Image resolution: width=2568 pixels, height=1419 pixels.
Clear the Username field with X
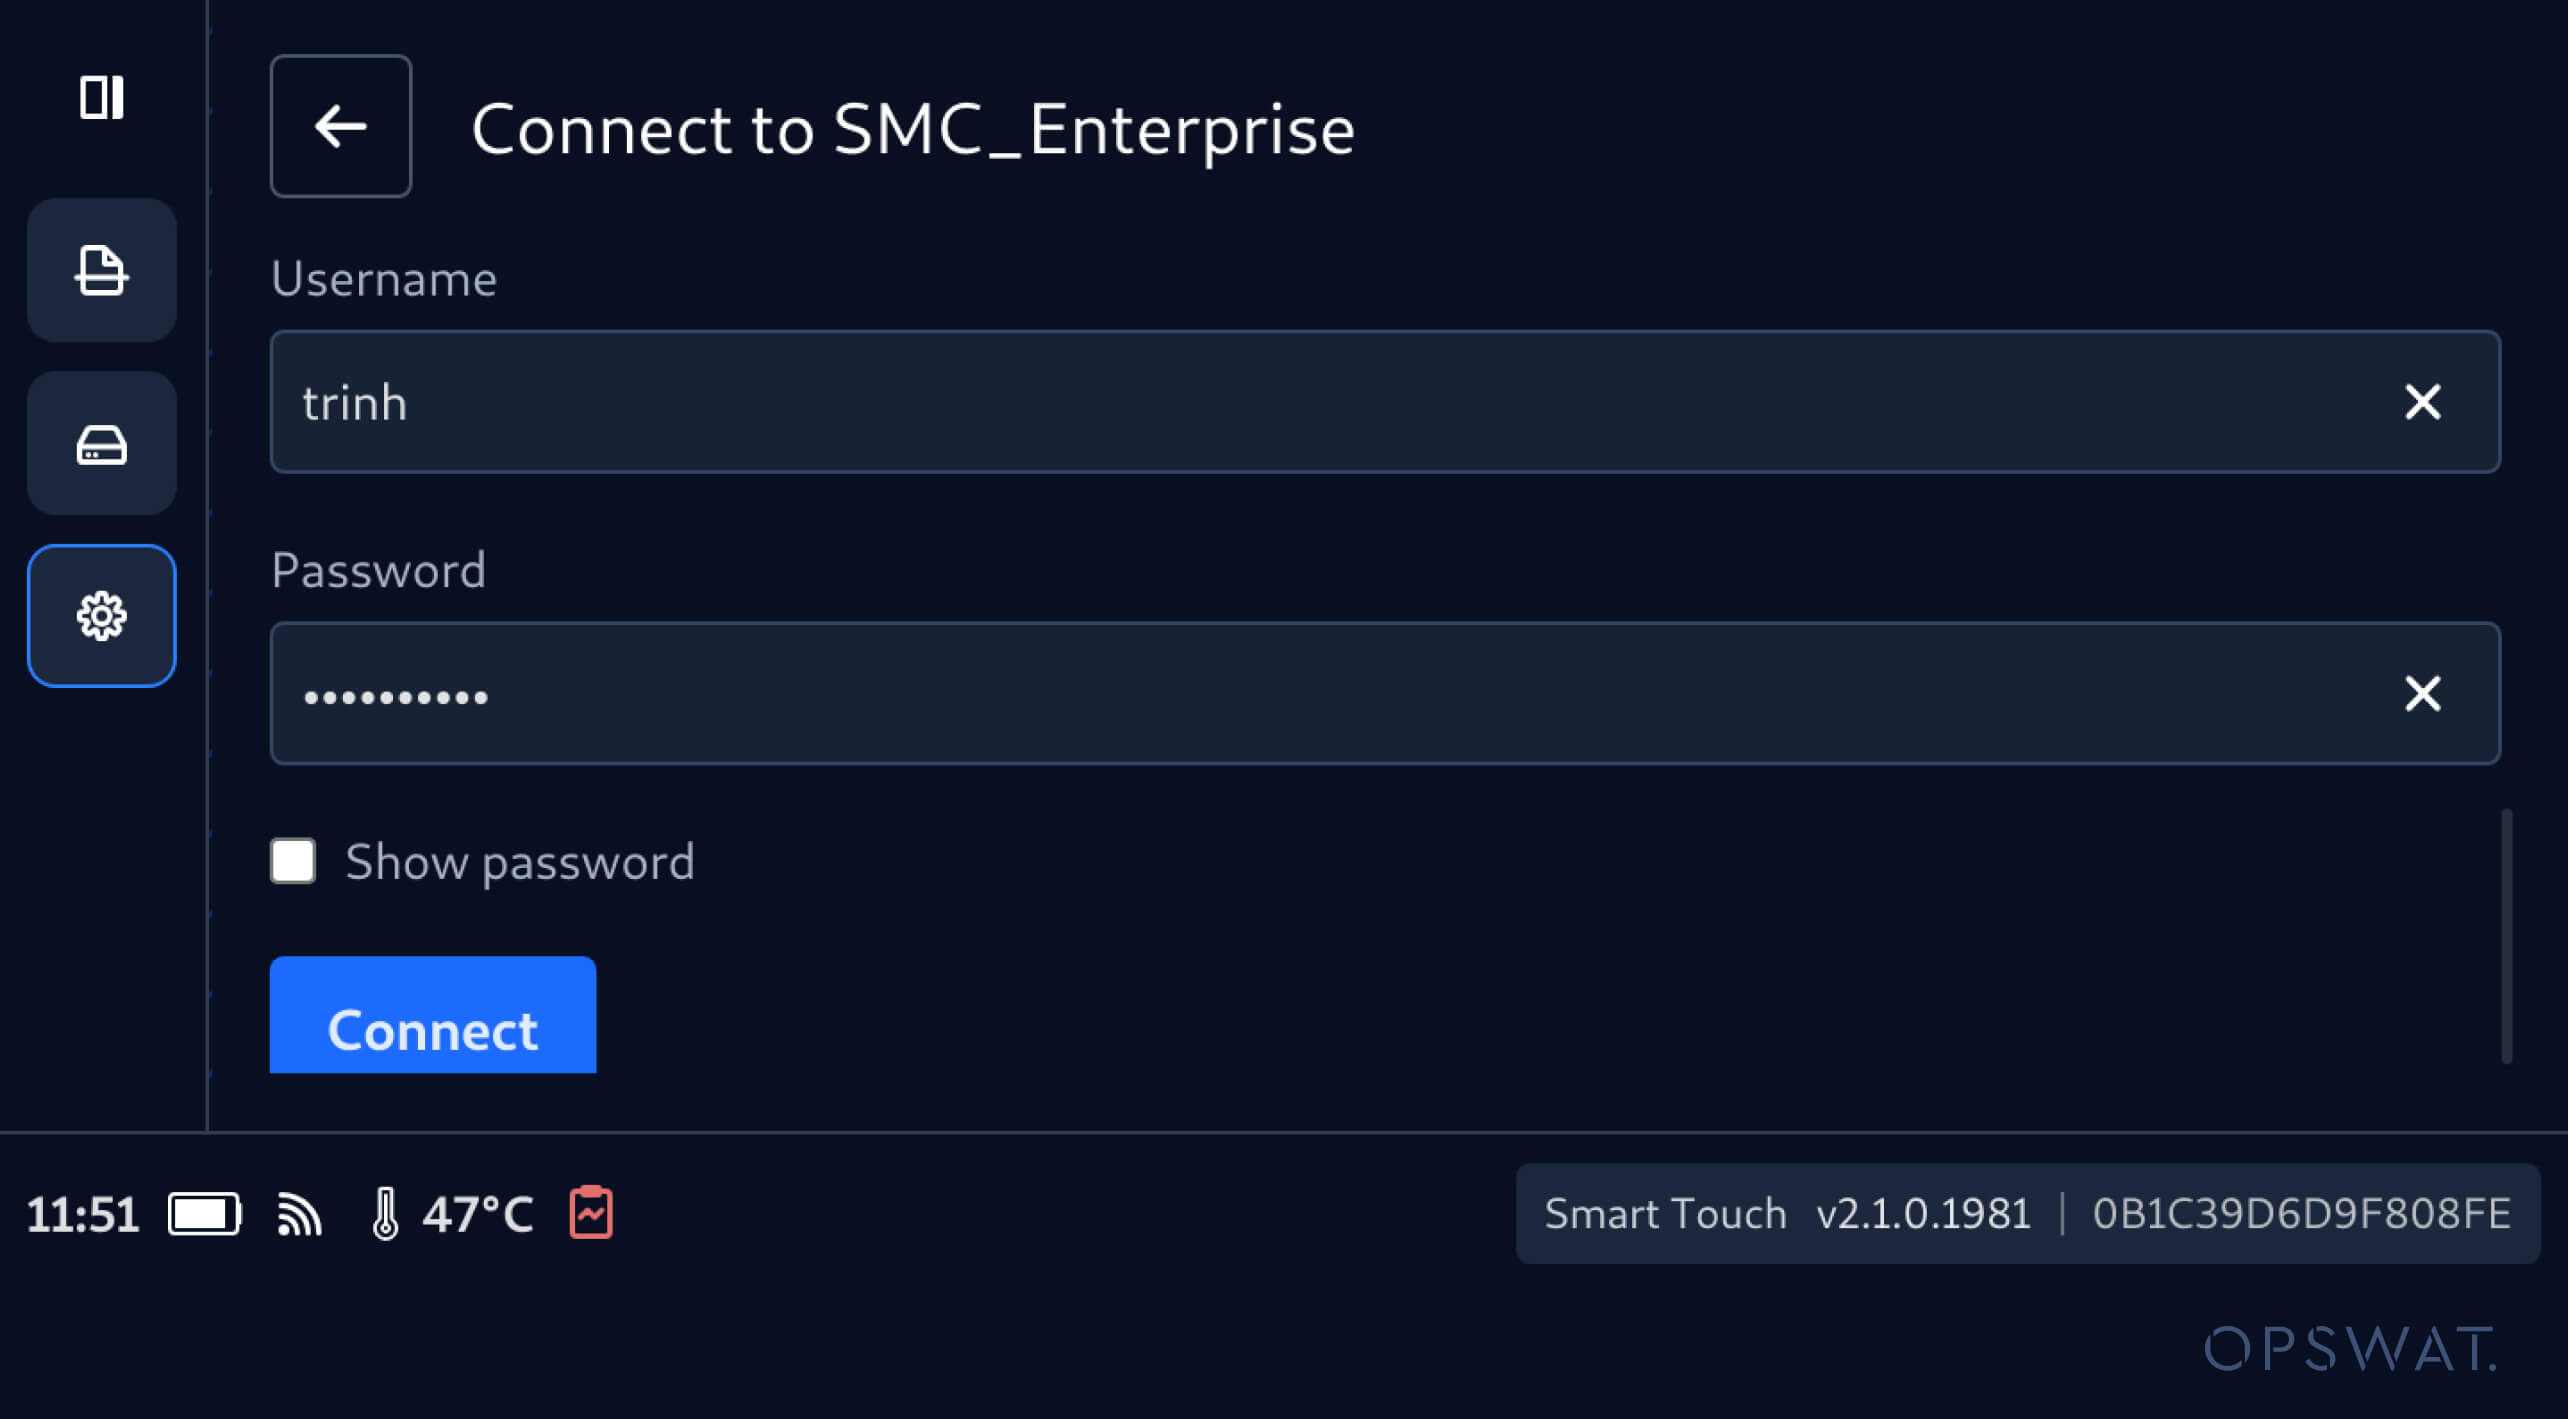click(2423, 402)
